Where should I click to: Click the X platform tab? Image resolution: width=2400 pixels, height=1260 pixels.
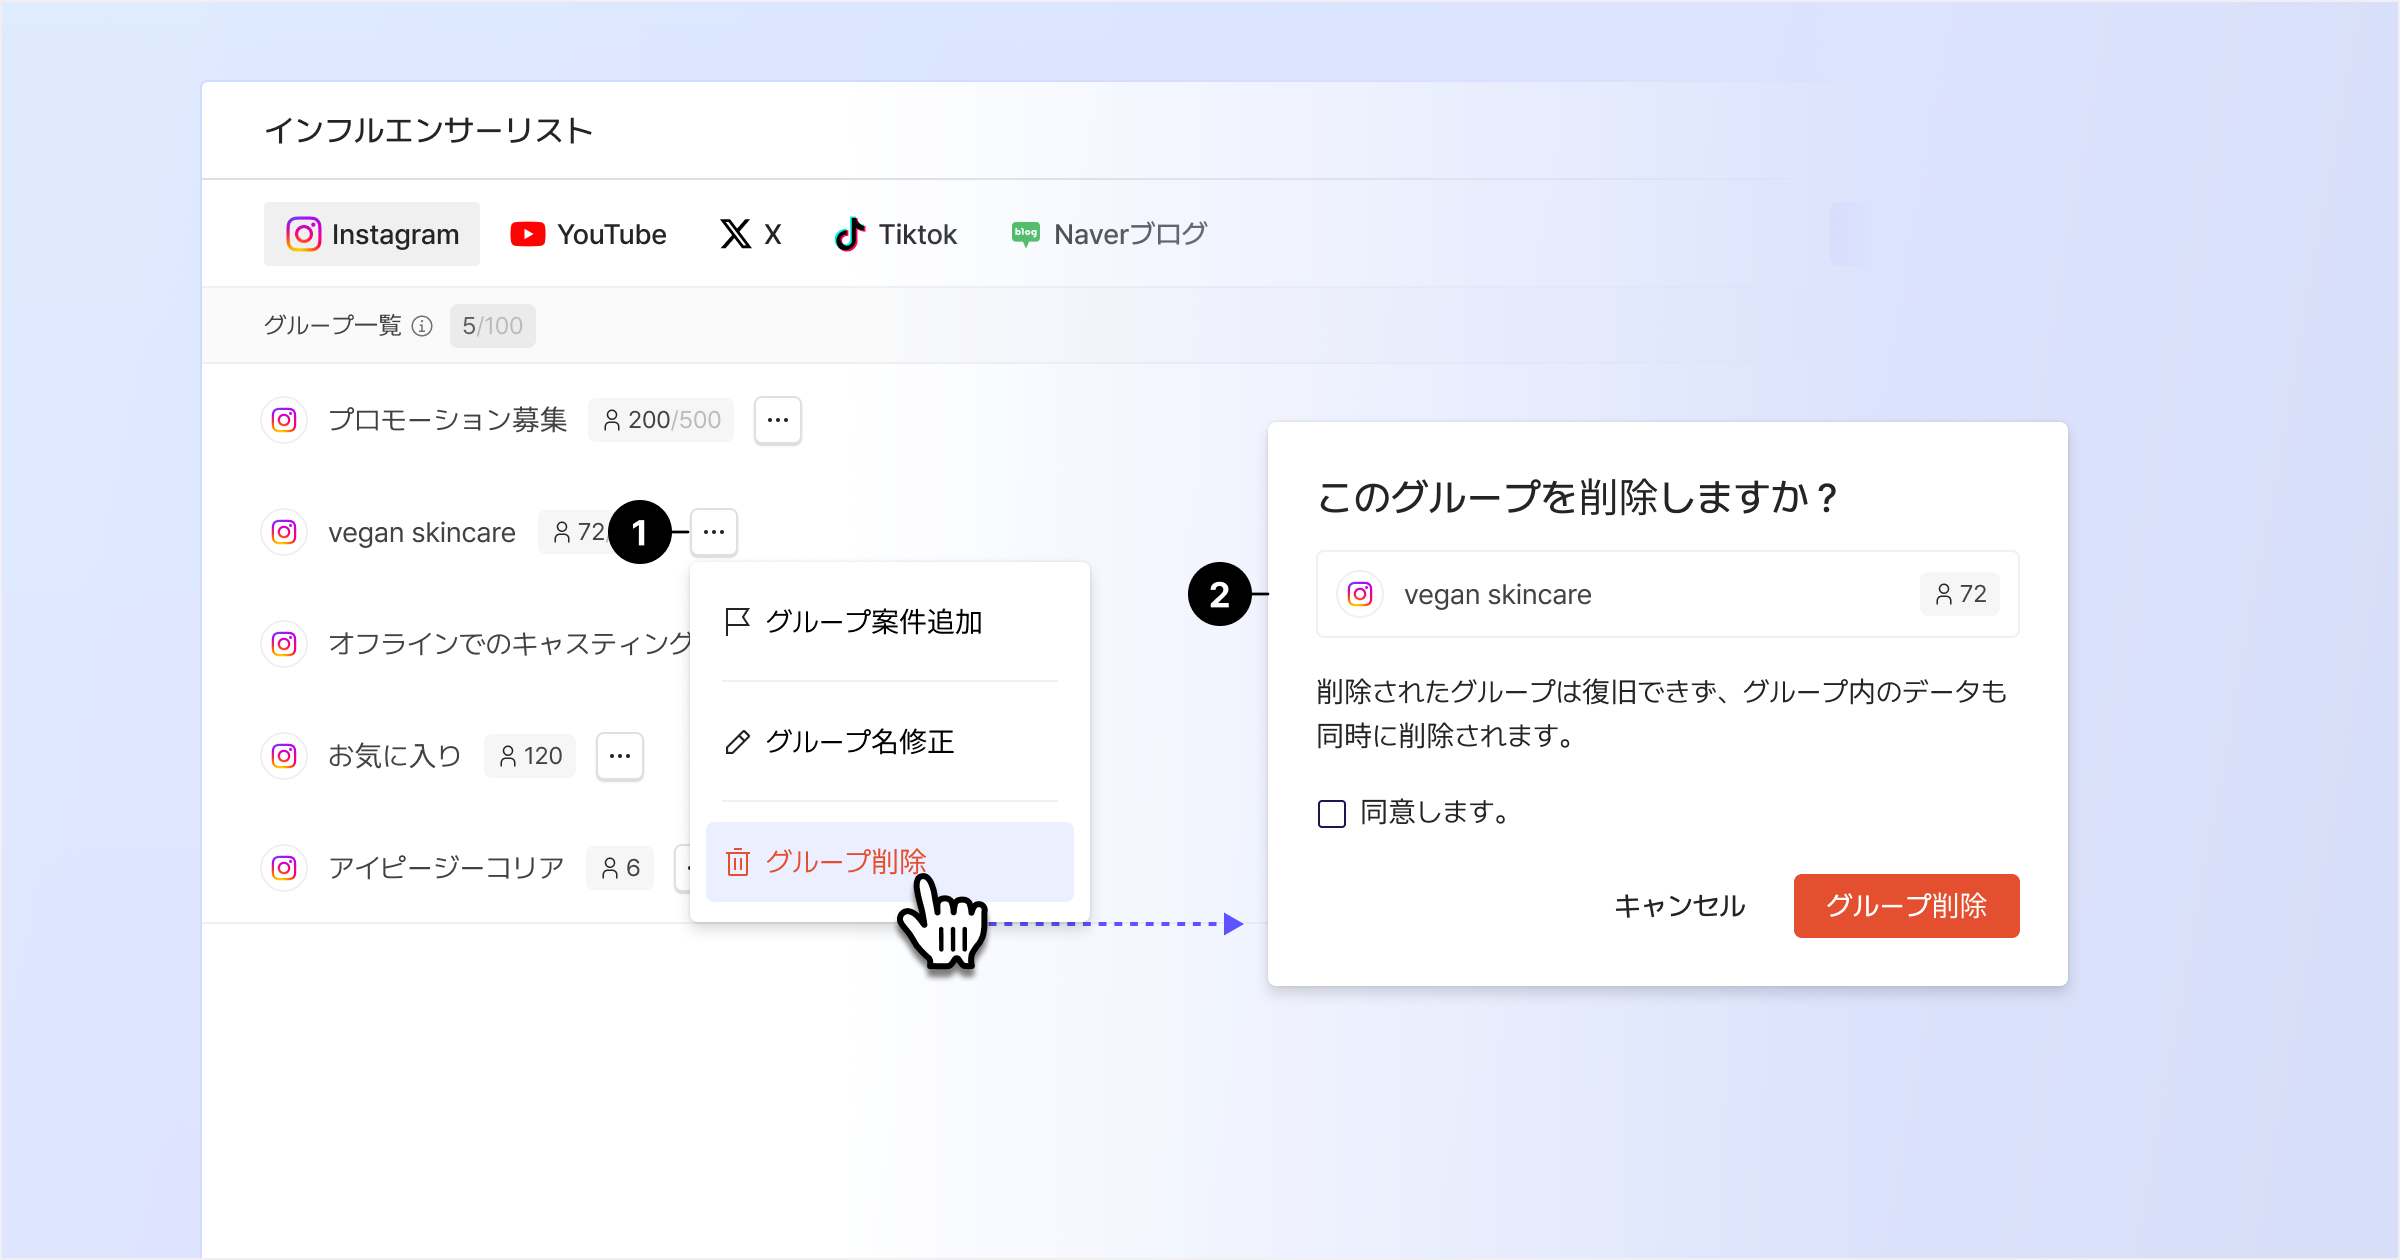751,234
